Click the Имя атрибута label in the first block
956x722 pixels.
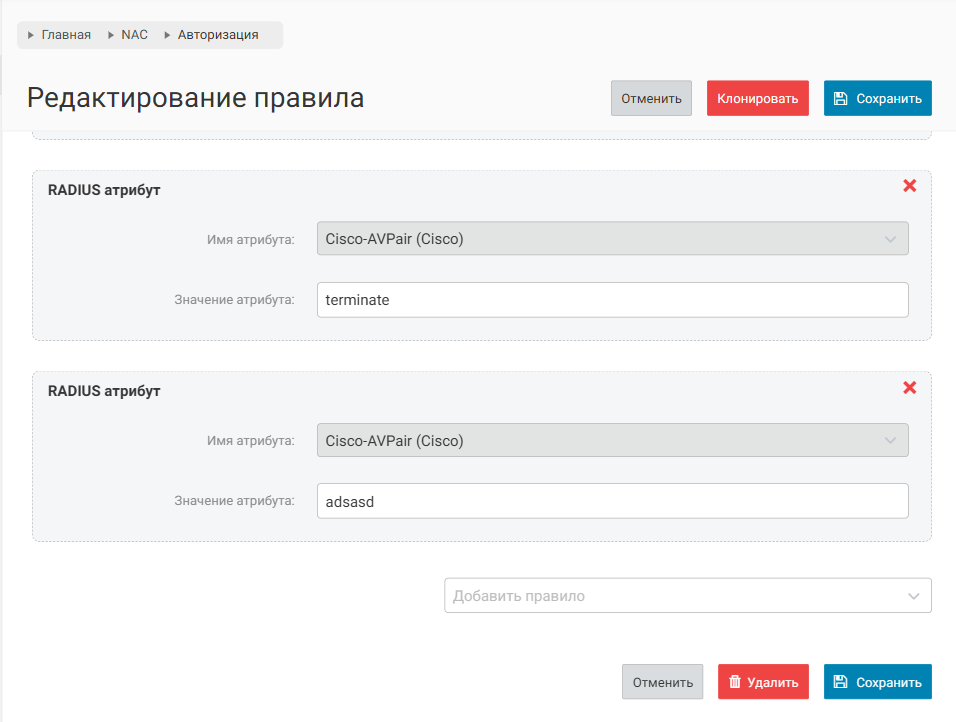click(252, 240)
